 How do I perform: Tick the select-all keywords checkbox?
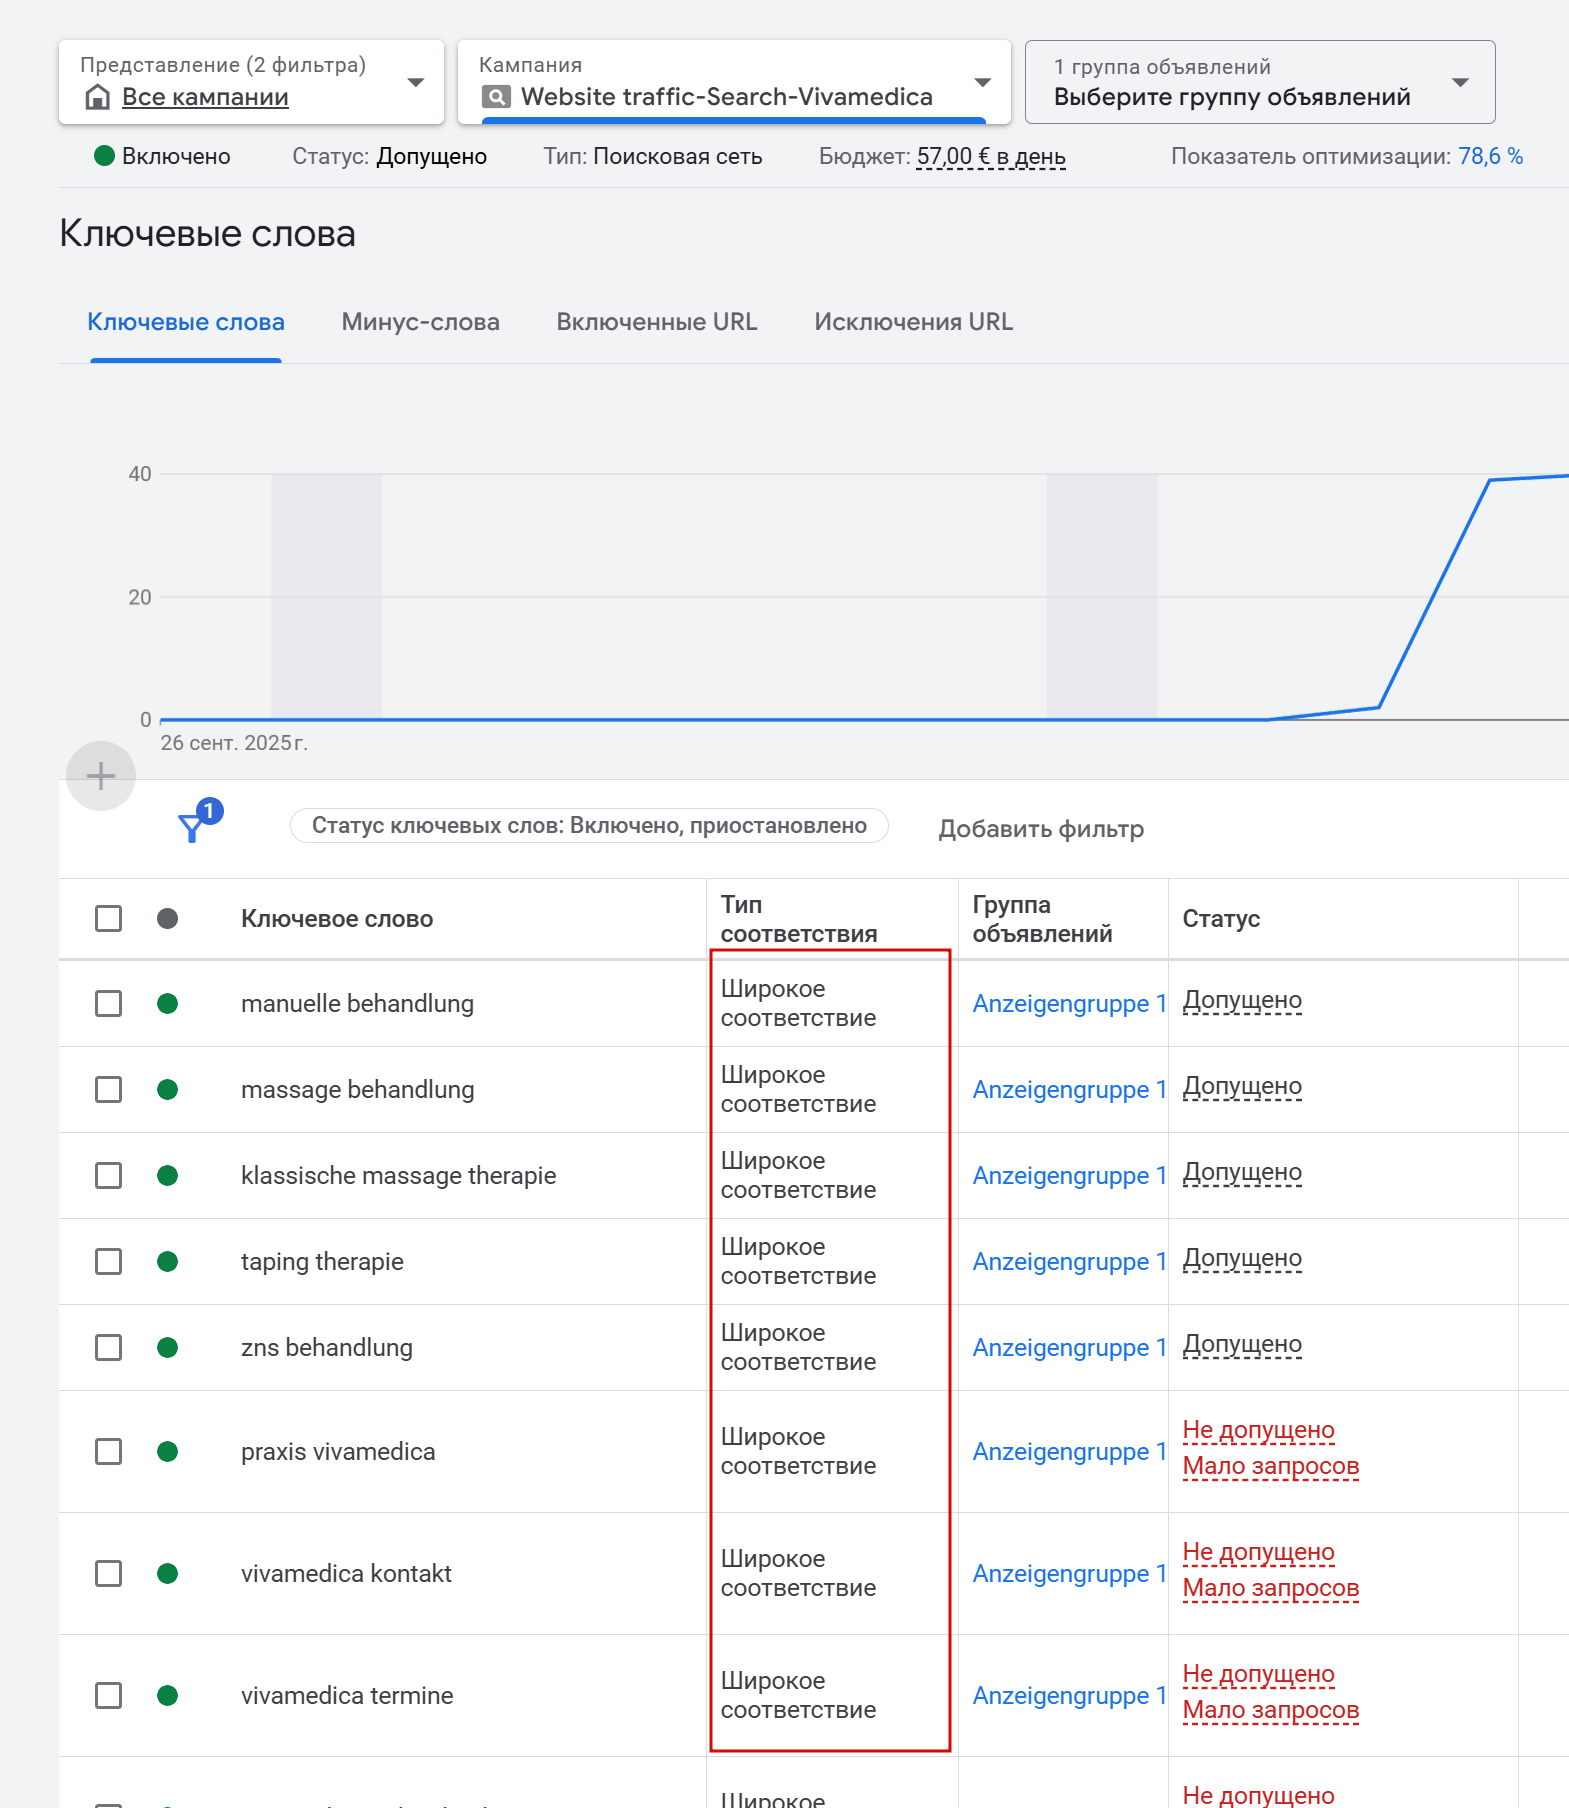click(x=108, y=918)
